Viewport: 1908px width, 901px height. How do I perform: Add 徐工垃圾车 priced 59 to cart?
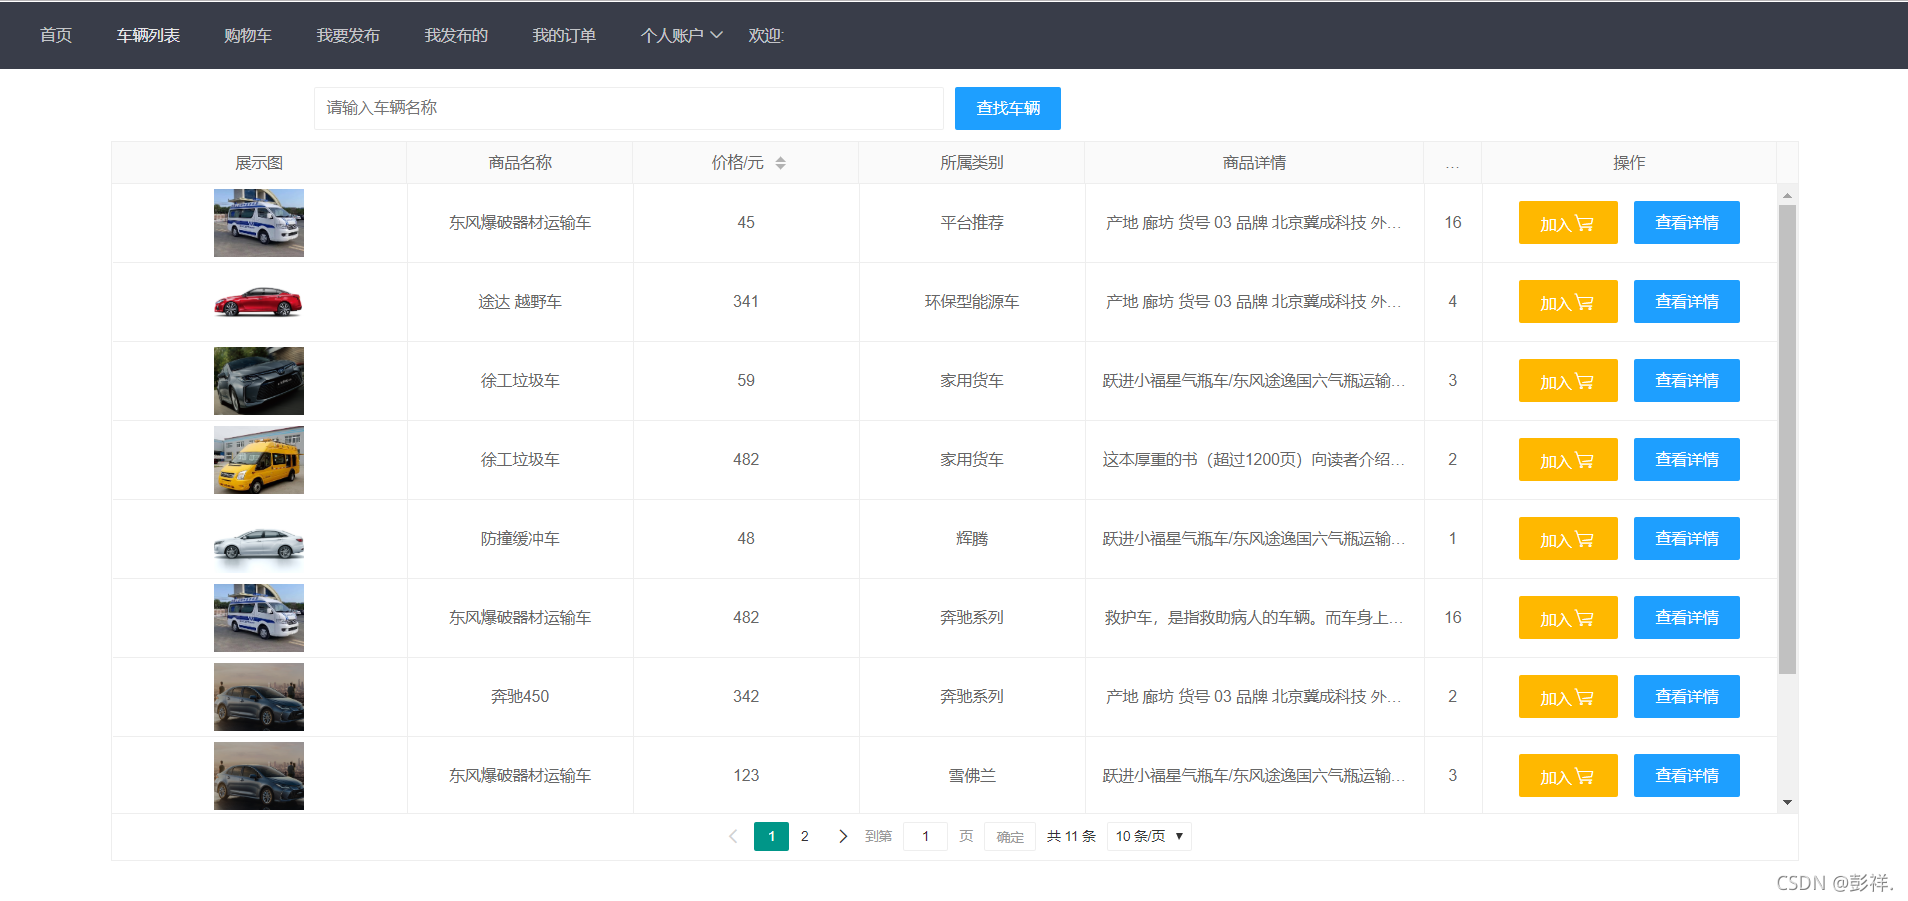tap(1568, 381)
